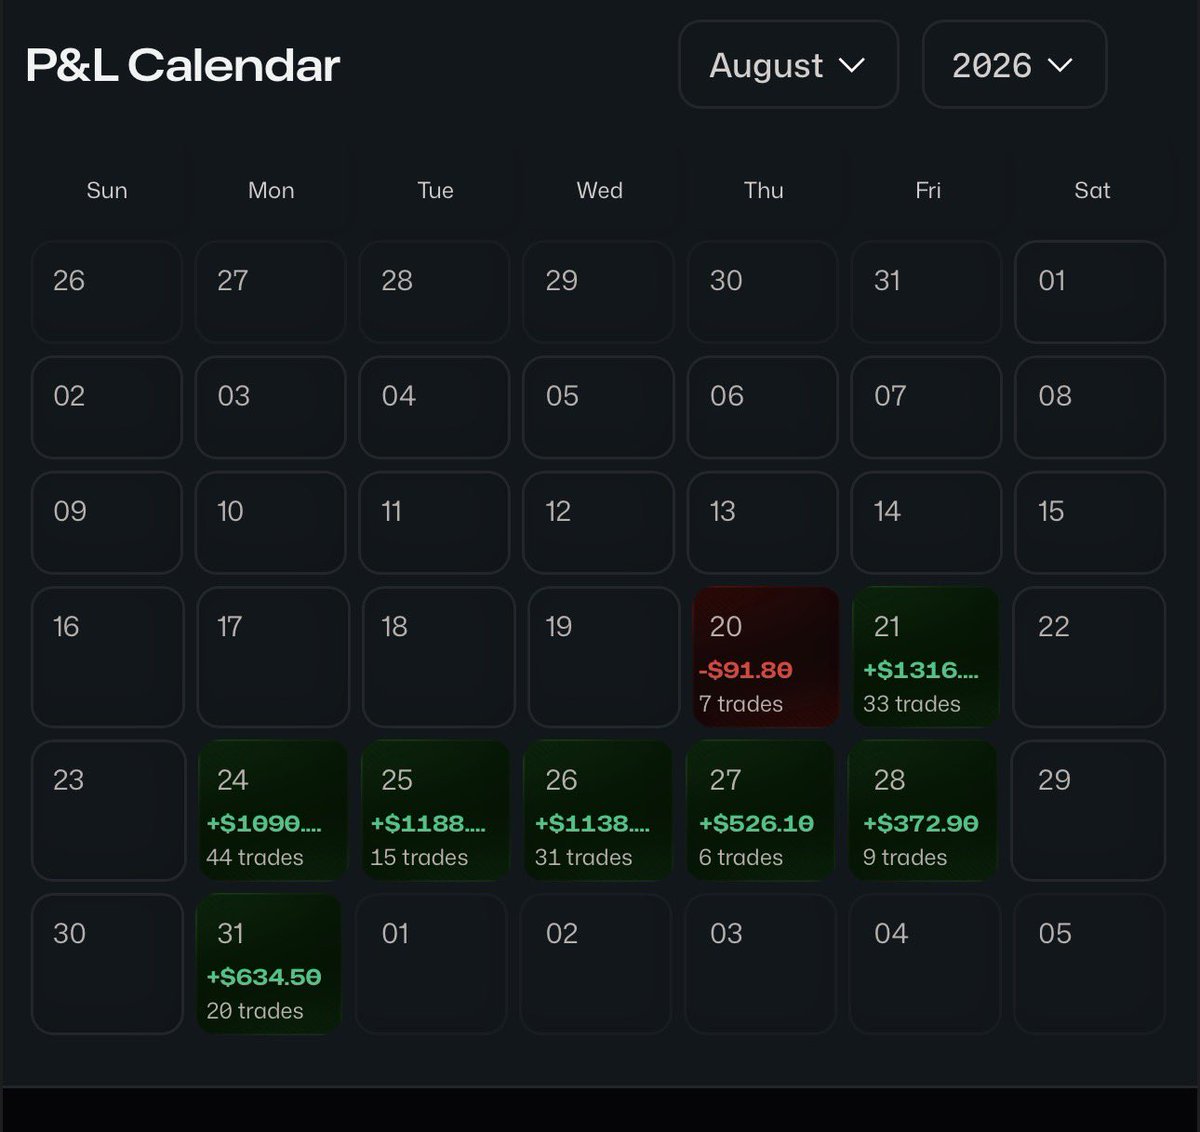Select the August 29 day cell
Viewport: 1200px width, 1132px height.
click(1088, 811)
